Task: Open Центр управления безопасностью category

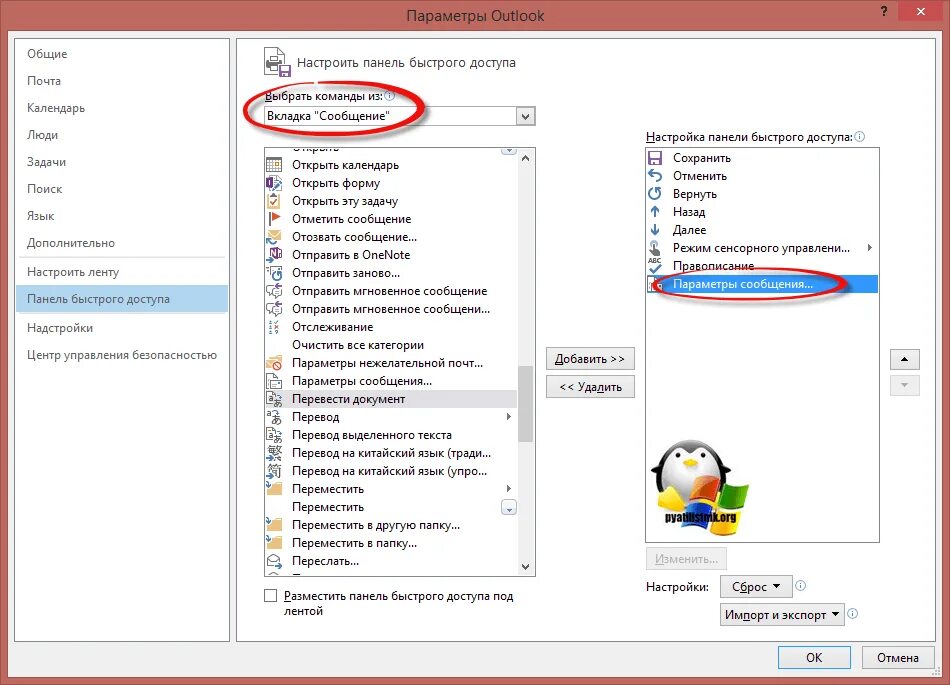Action: pyautogui.click(x=122, y=355)
